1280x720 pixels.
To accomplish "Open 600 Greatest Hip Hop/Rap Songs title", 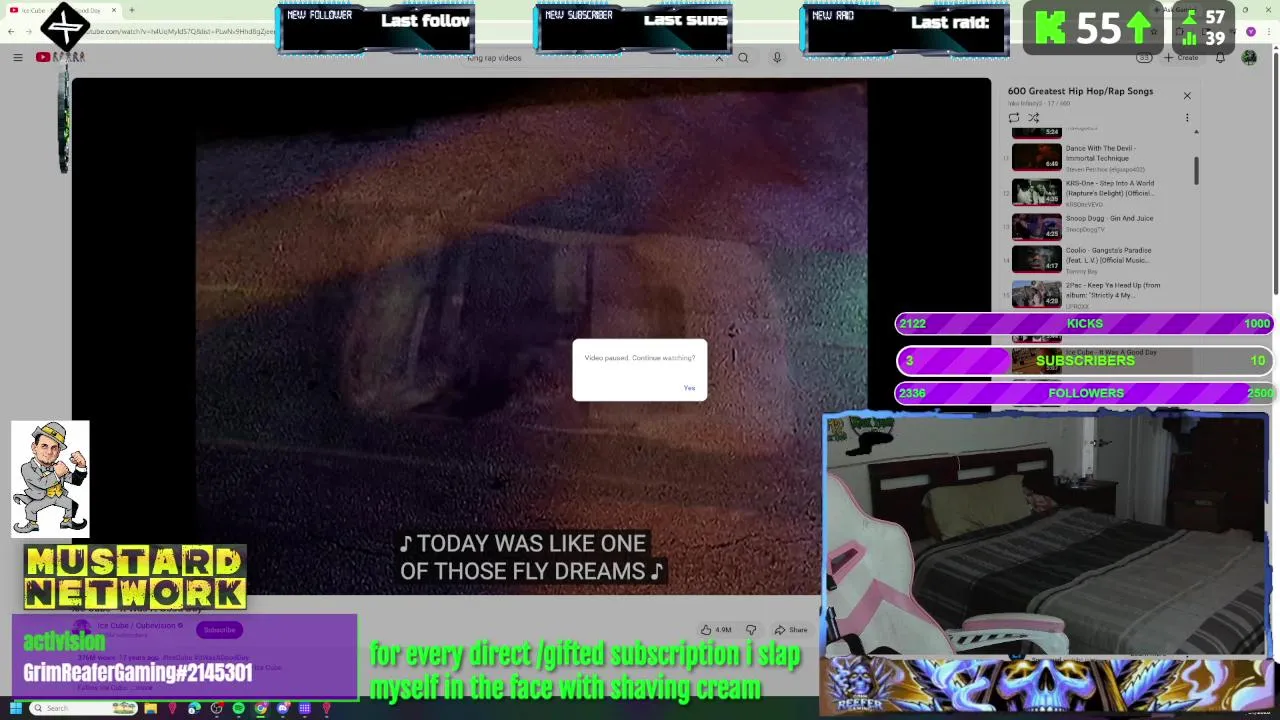I will [x=1080, y=91].
